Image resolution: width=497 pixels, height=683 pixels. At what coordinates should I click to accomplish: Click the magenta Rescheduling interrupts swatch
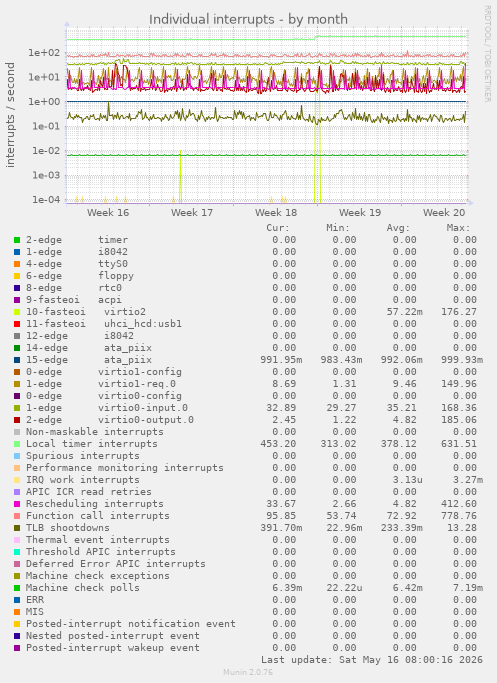pyautogui.click(x=17, y=504)
